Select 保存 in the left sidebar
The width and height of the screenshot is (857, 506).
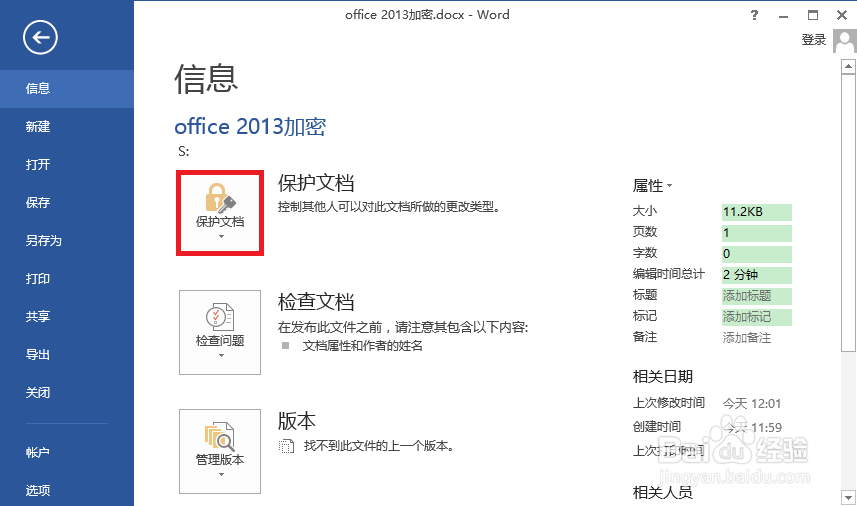coord(67,203)
